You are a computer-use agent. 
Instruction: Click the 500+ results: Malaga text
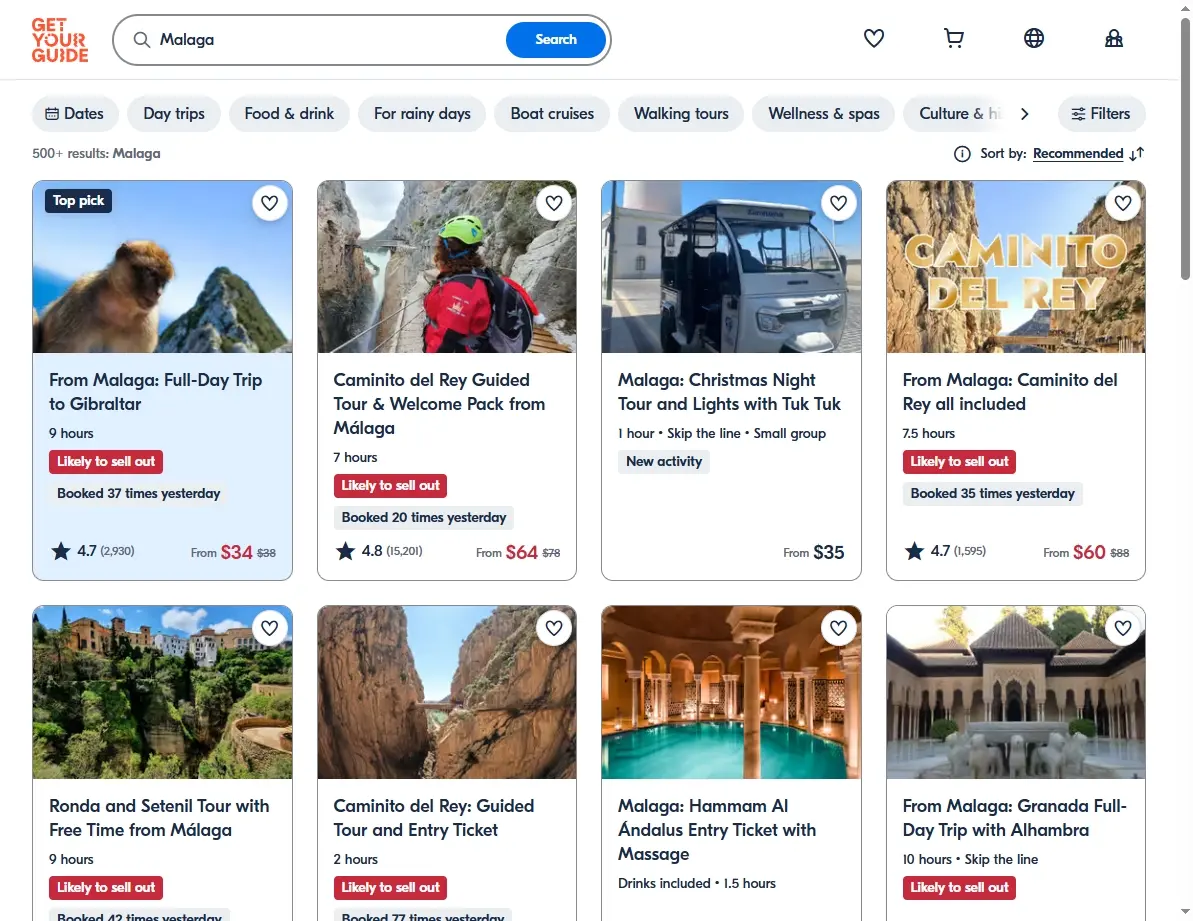pyautogui.click(x=96, y=154)
